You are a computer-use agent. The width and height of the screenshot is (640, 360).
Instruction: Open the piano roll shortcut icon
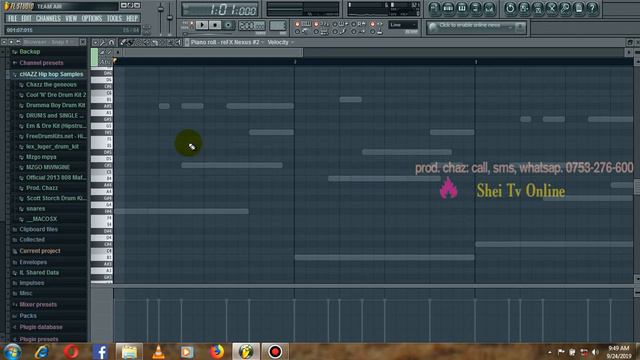(462, 8)
